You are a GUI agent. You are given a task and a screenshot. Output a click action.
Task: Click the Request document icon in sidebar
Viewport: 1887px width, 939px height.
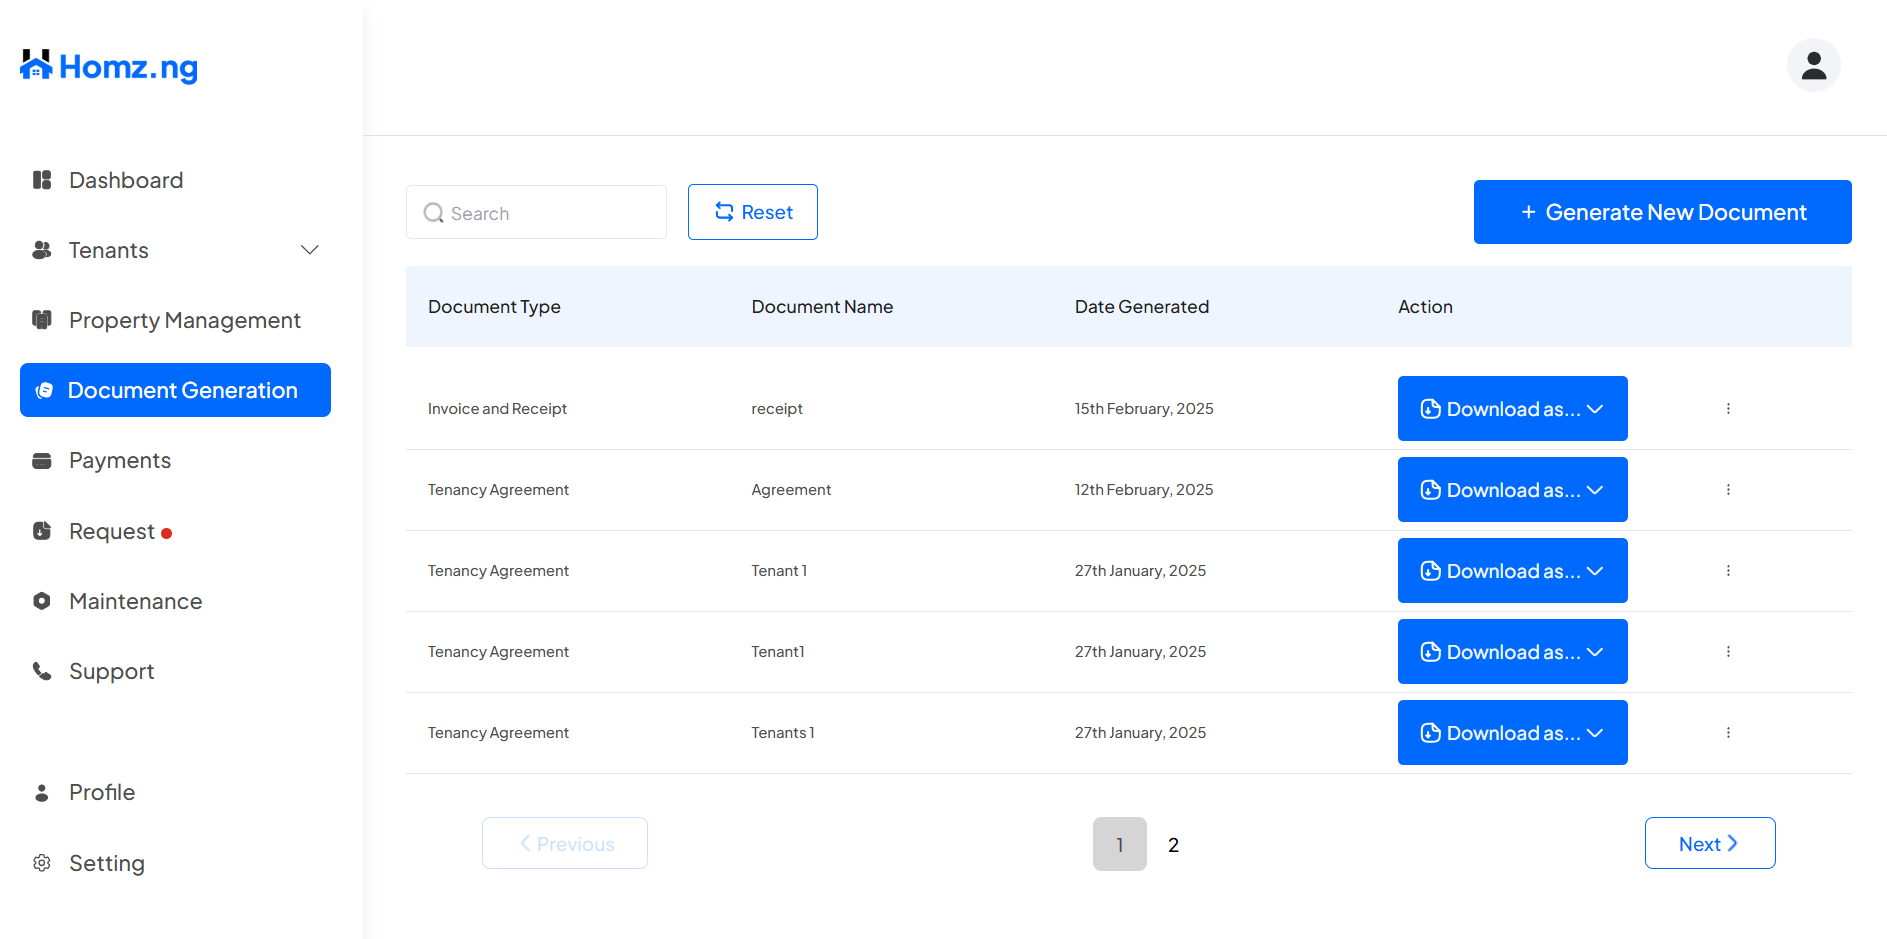42,531
